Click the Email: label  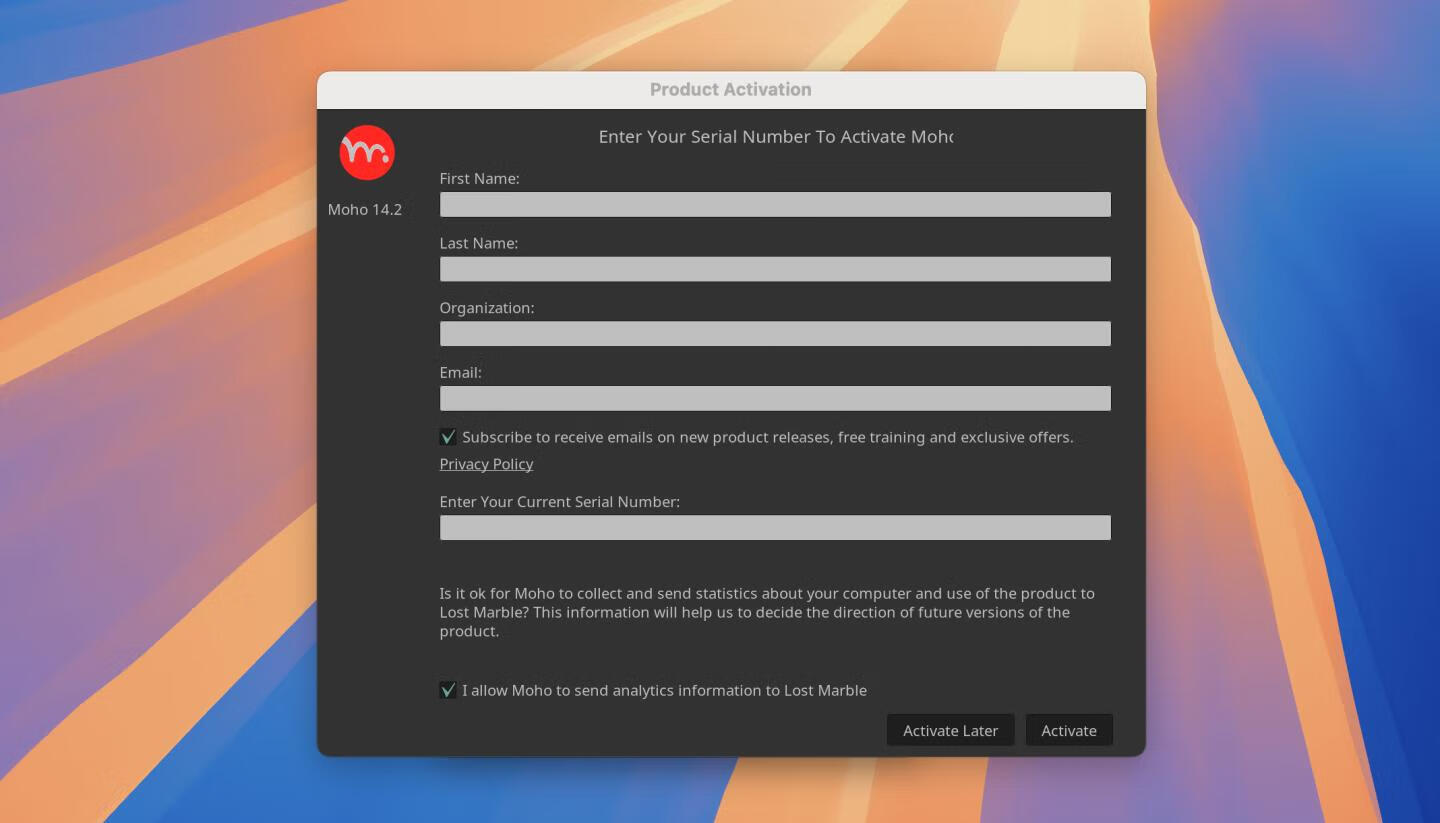point(460,372)
